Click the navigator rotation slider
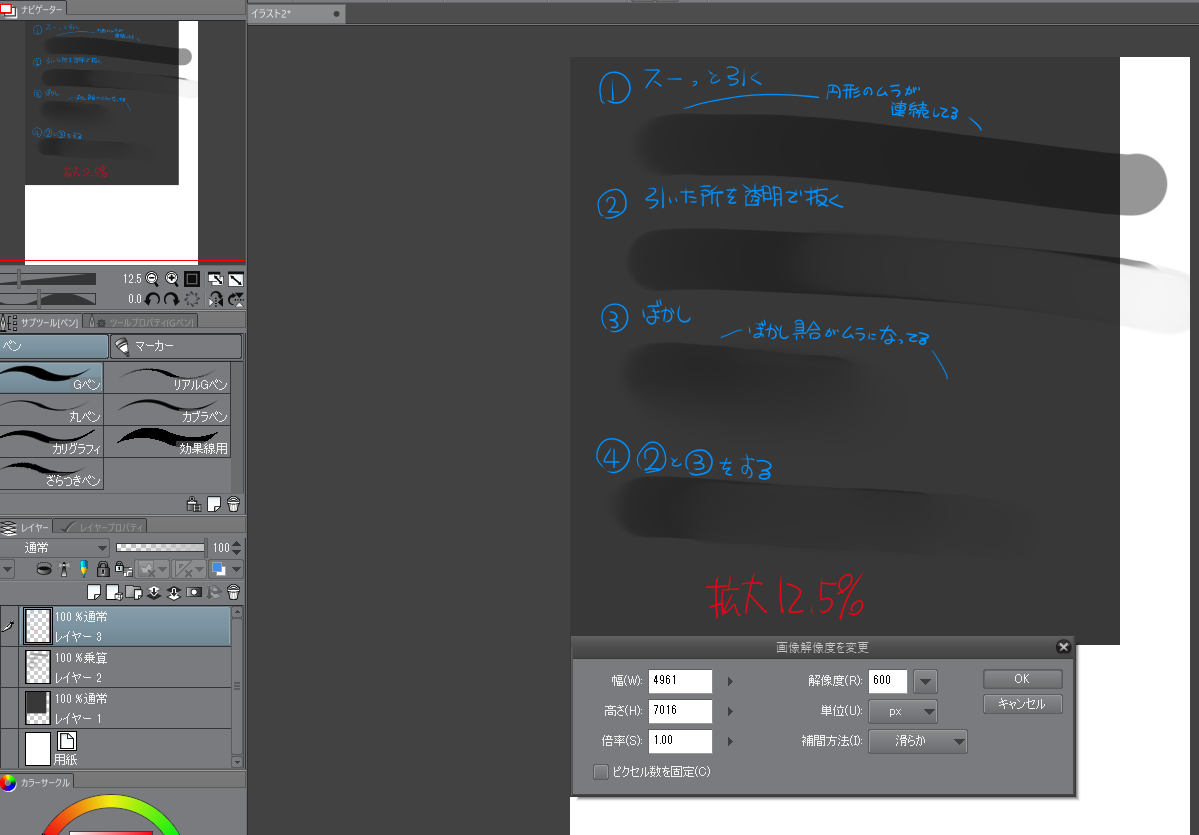Viewport: 1199px width, 835px height. (x=48, y=299)
